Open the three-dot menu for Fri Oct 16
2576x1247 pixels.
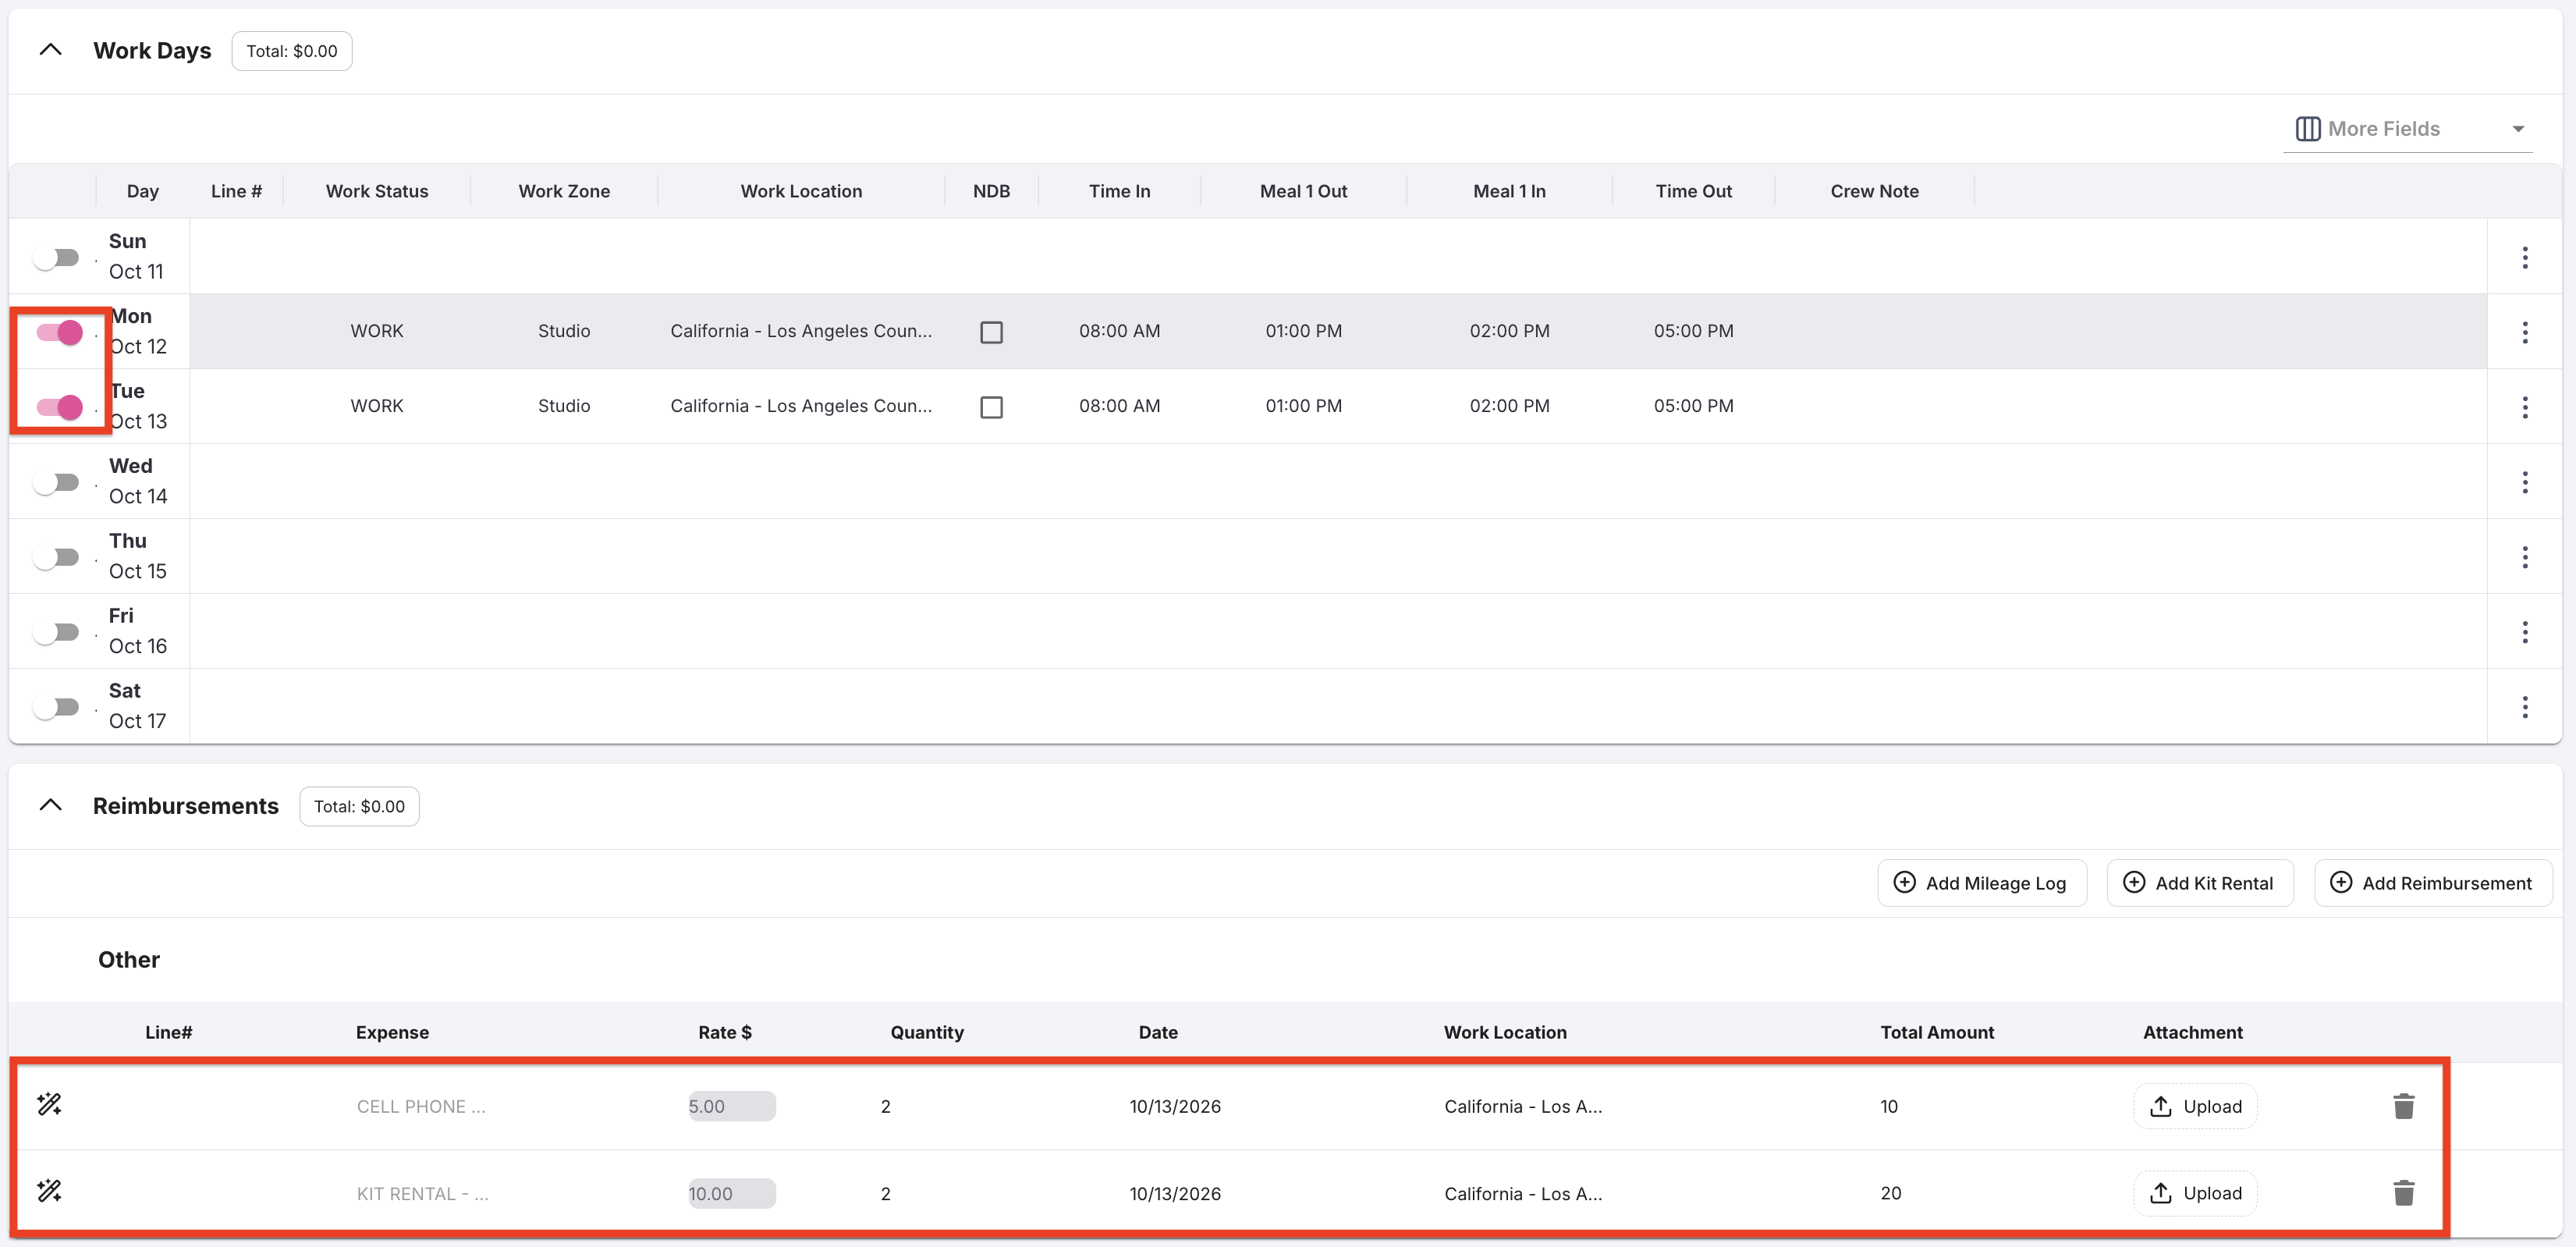2524,632
